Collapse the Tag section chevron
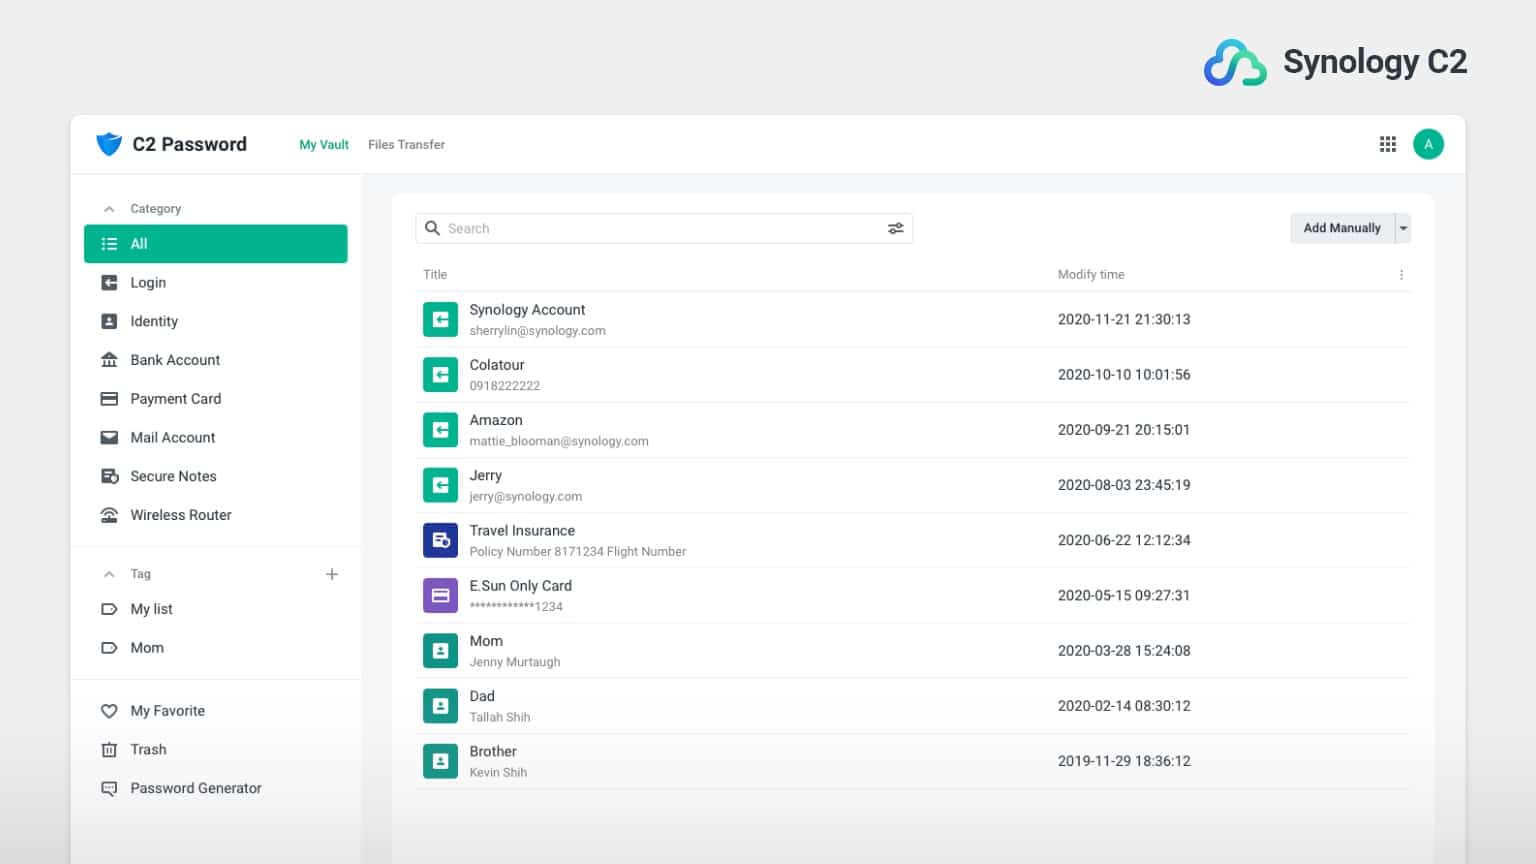The width and height of the screenshot is (1536, 864). coord(109,574)
